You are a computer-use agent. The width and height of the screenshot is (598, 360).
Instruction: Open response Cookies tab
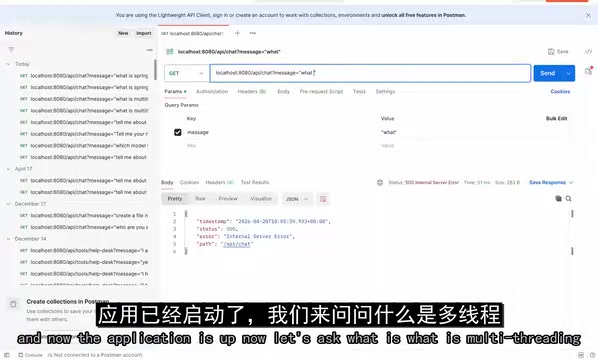(190, 182)
